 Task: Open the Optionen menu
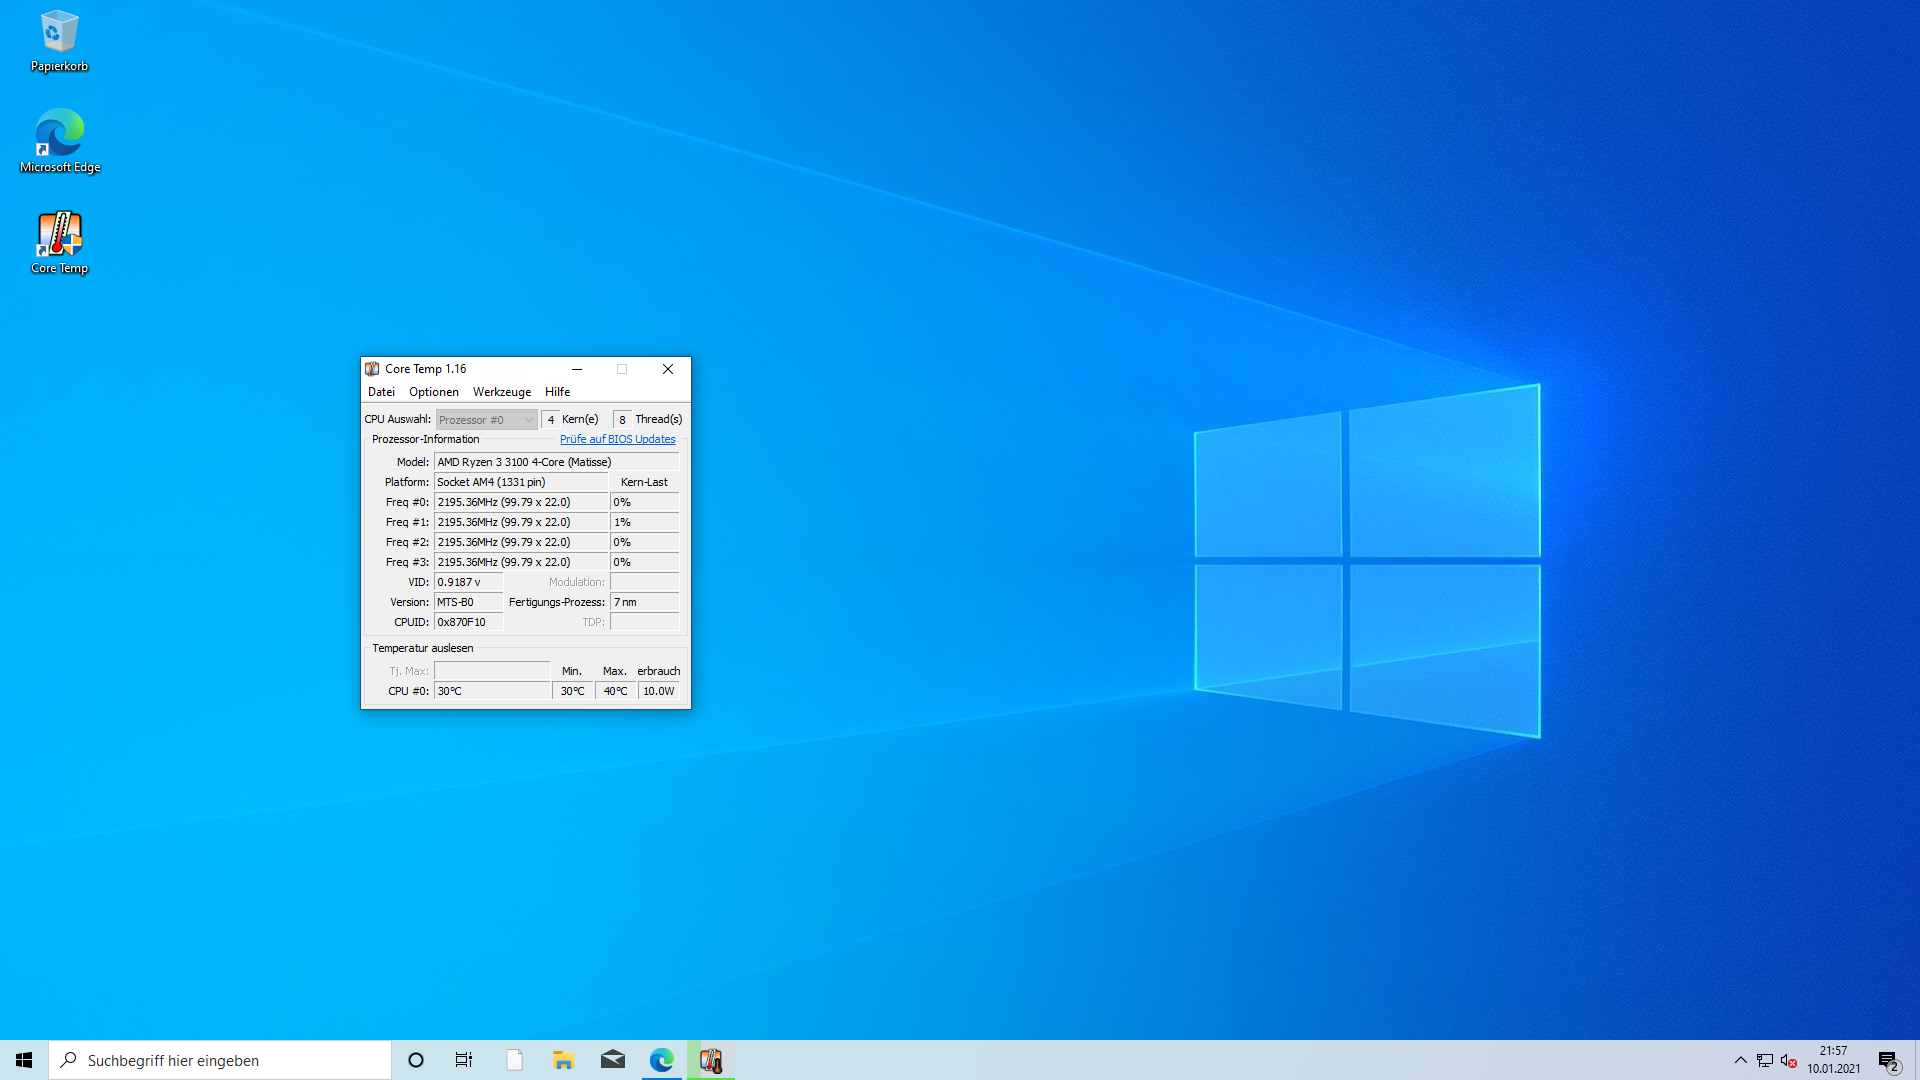(433, 392)
